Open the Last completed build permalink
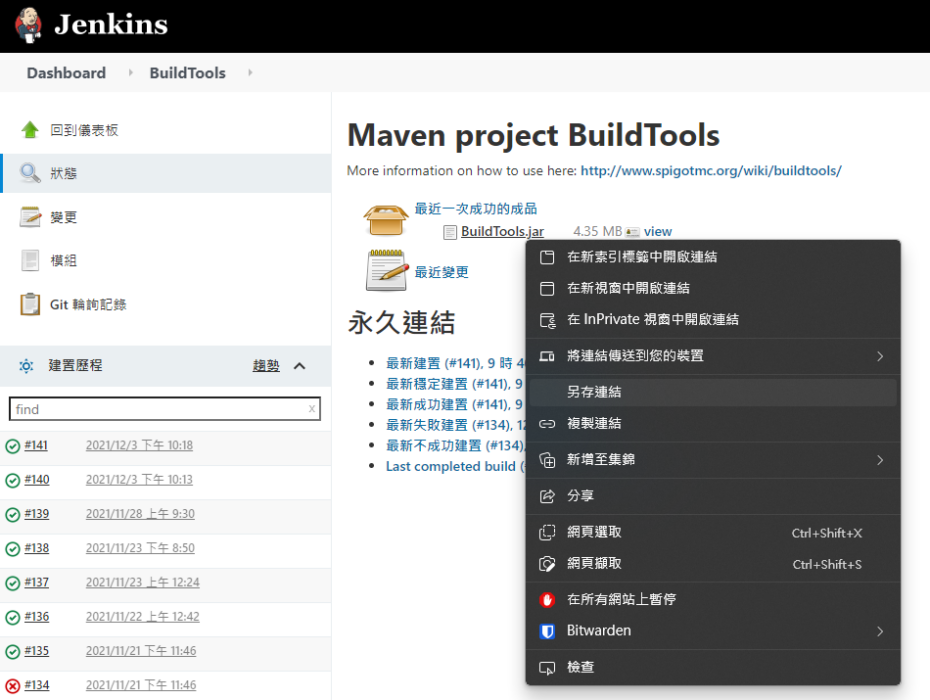The image size is (930, 700). coord(456,466)
